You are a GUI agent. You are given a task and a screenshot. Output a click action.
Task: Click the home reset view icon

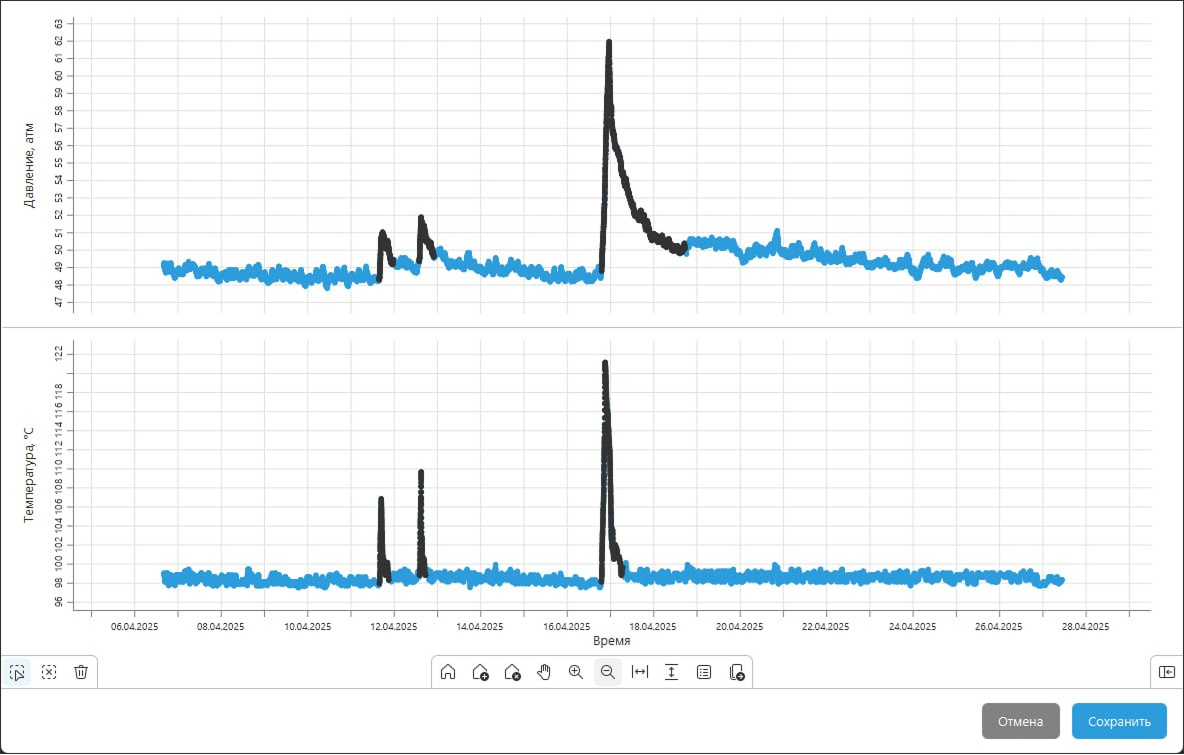(x=448, y=672)
